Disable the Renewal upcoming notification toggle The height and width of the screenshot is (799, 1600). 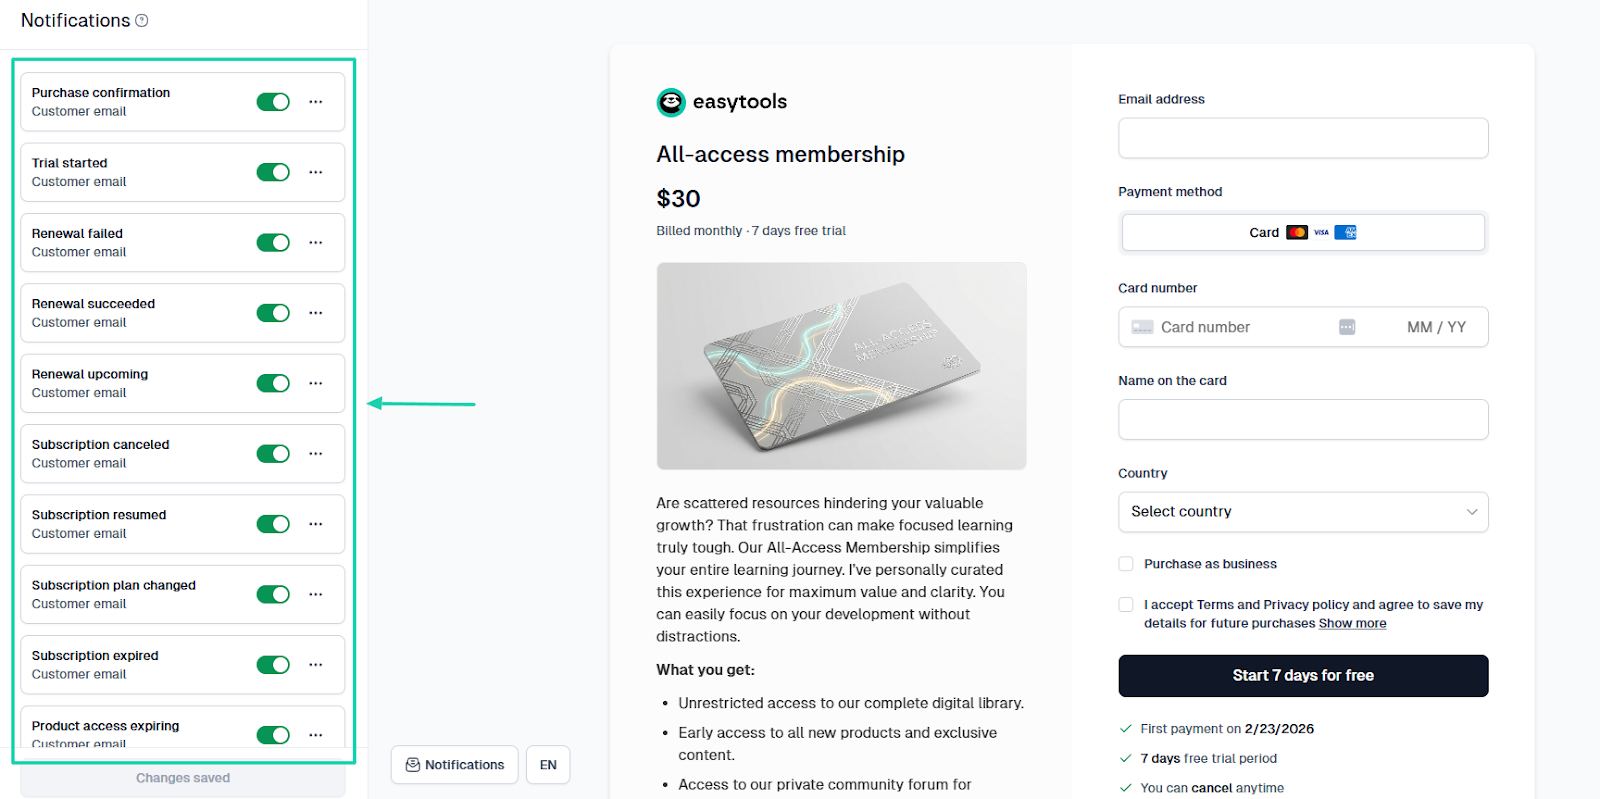(273, 383)
